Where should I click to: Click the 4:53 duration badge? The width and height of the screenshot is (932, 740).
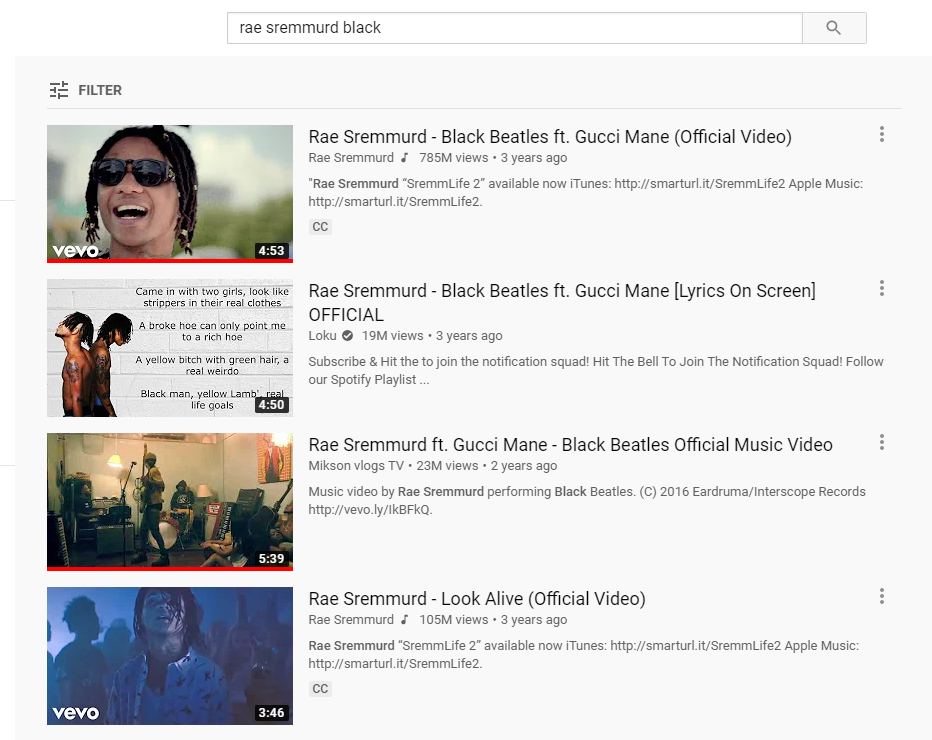[272, 250]
